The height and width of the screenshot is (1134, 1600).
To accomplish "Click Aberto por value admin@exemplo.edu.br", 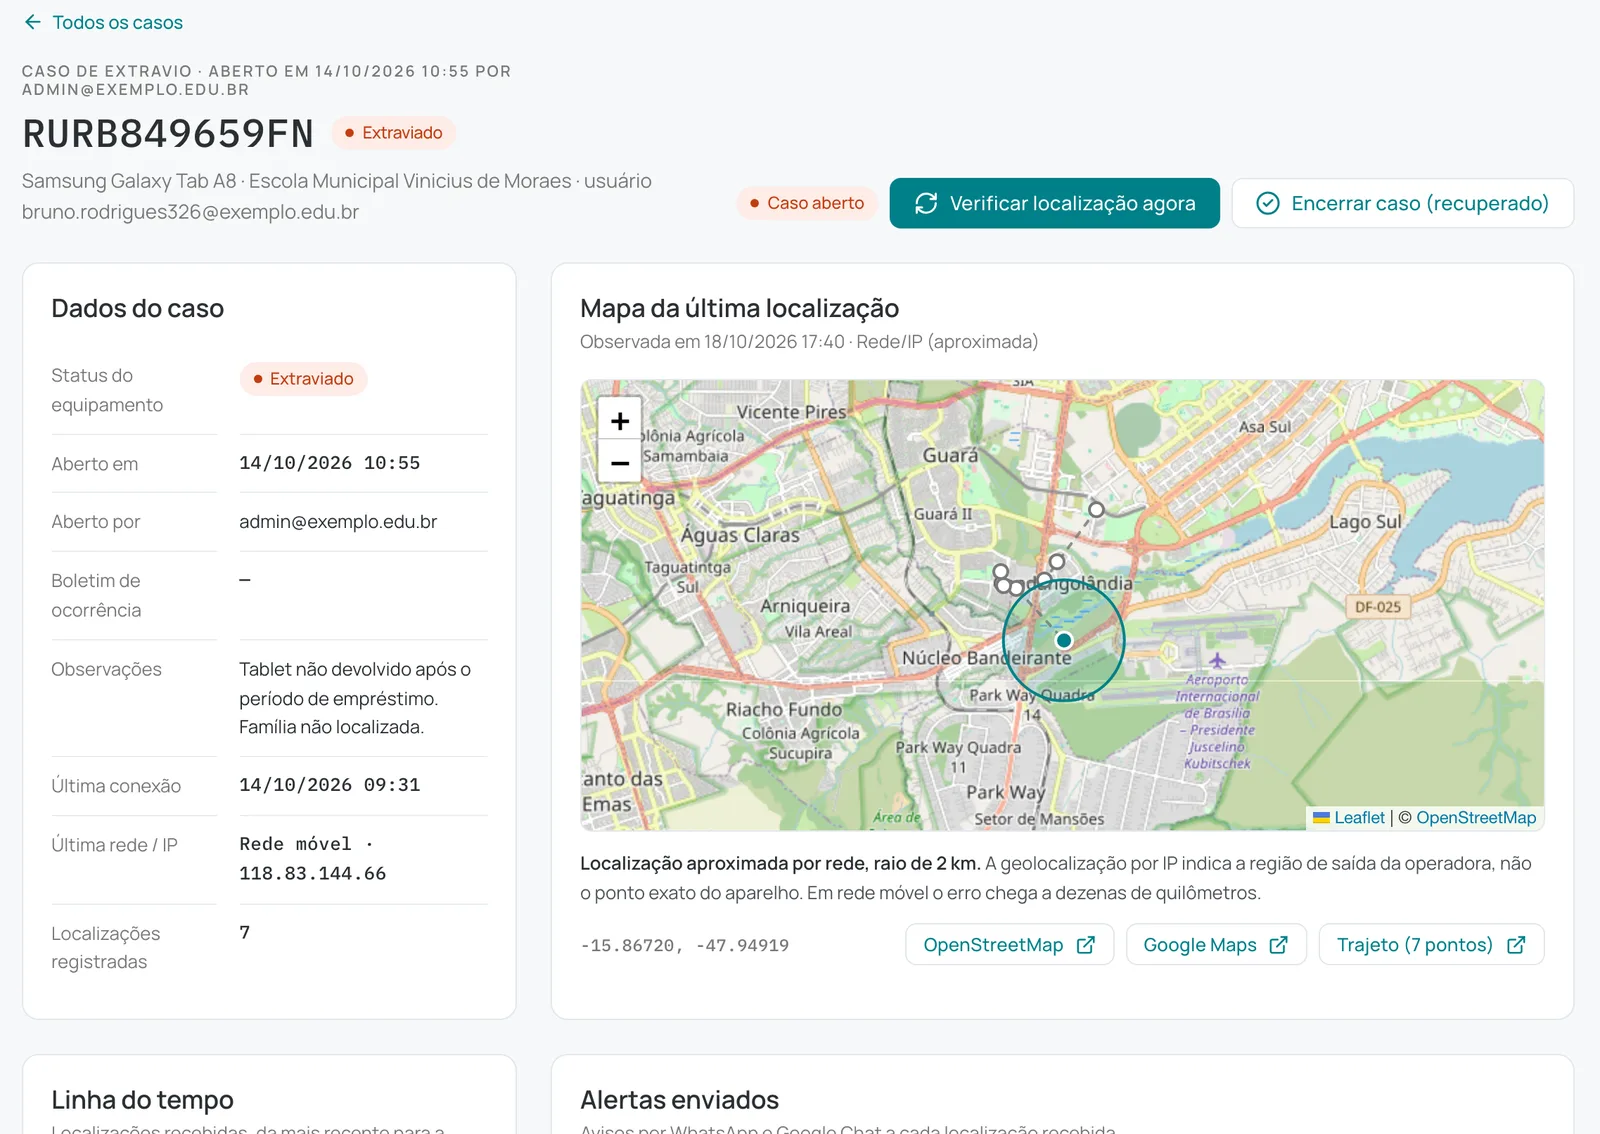I will click(338, 522).
